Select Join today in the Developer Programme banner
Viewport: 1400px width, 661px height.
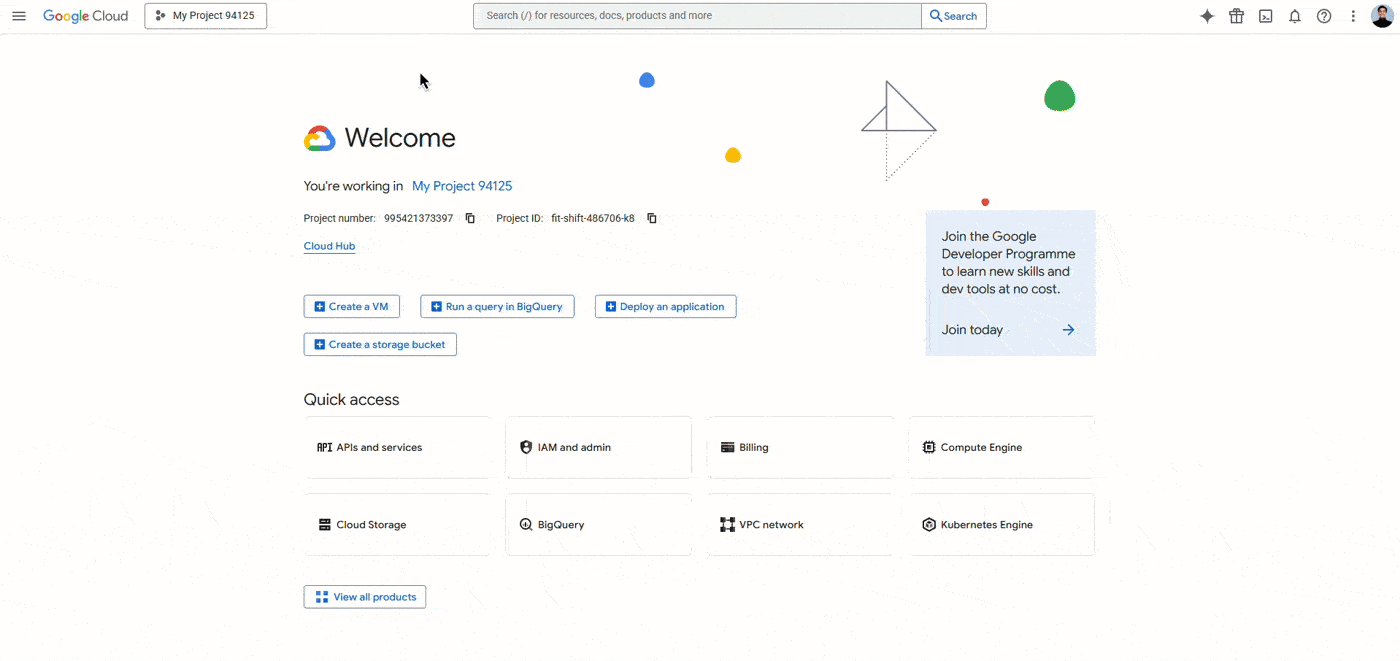tap(971, 329)
